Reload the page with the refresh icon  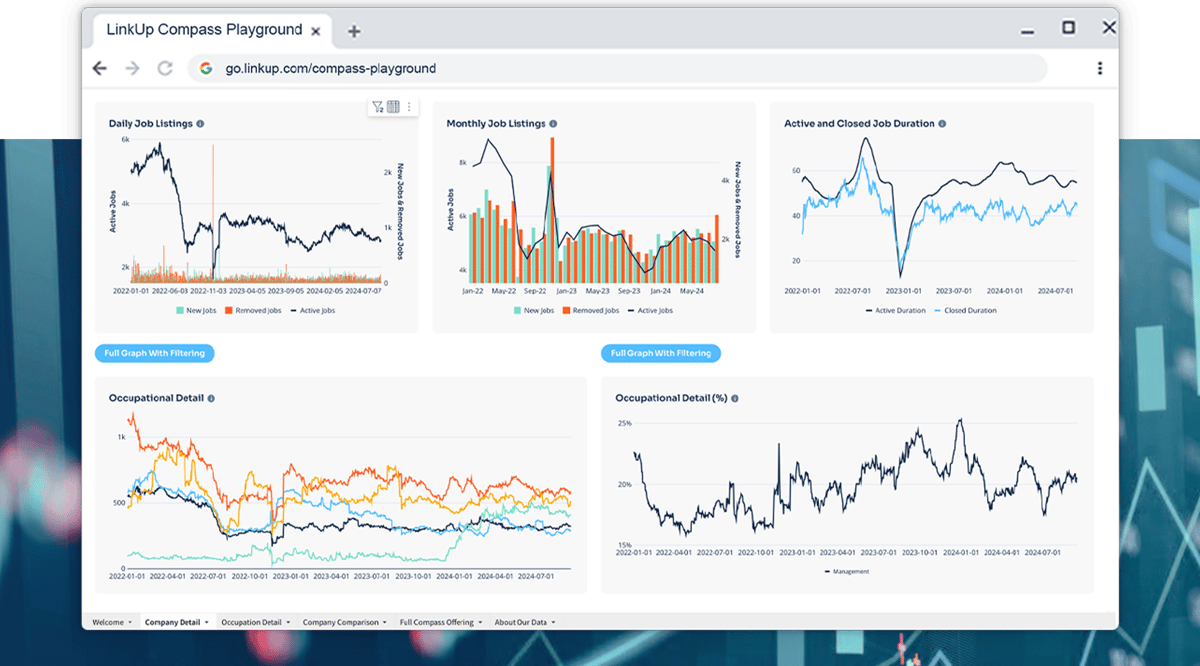pyautogui.click(x=165, y=68)
